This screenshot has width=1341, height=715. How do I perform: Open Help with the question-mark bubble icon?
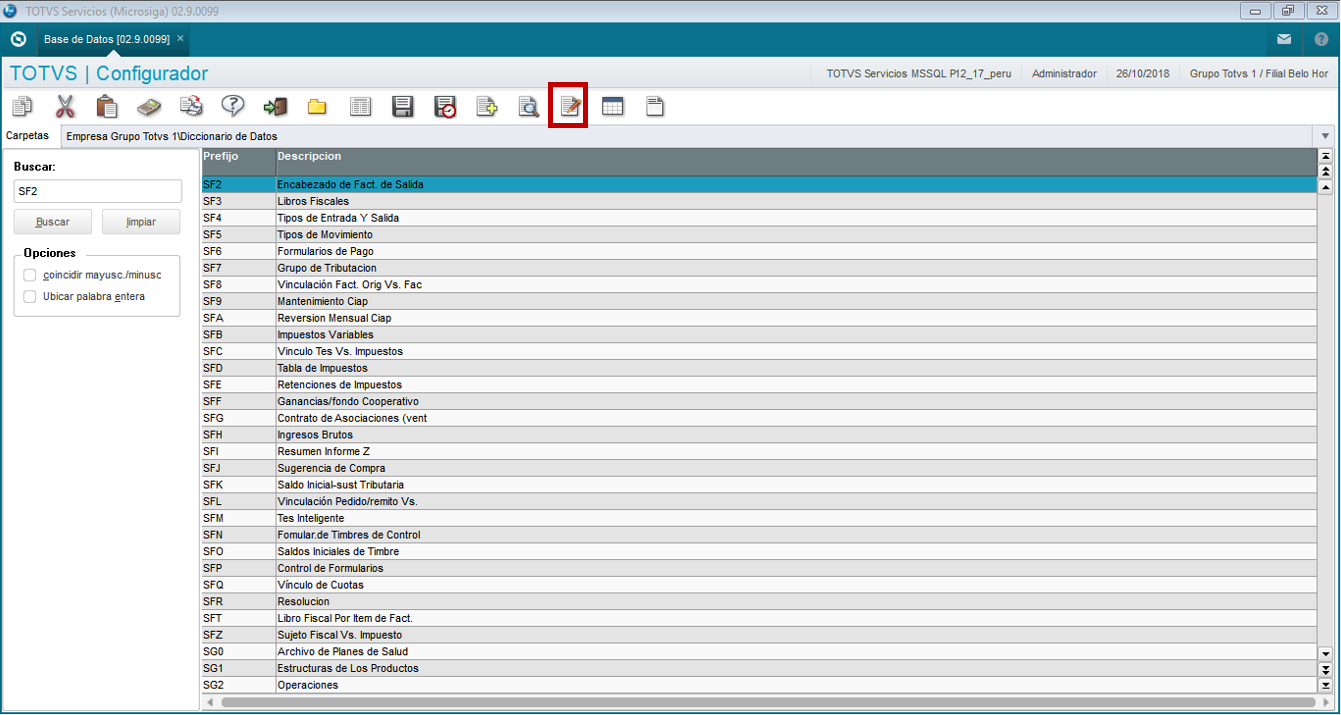click(x=233, y=106)
